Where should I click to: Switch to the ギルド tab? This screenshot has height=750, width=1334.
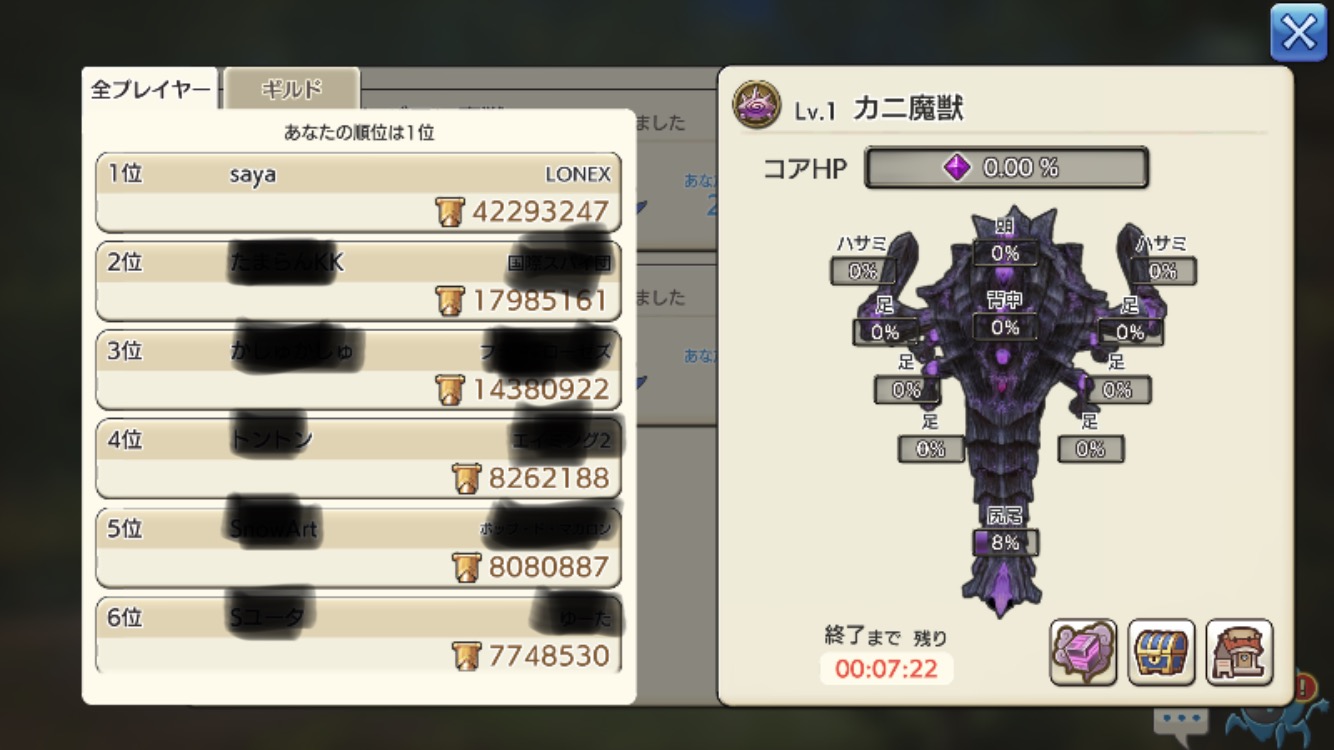point(291,90)
